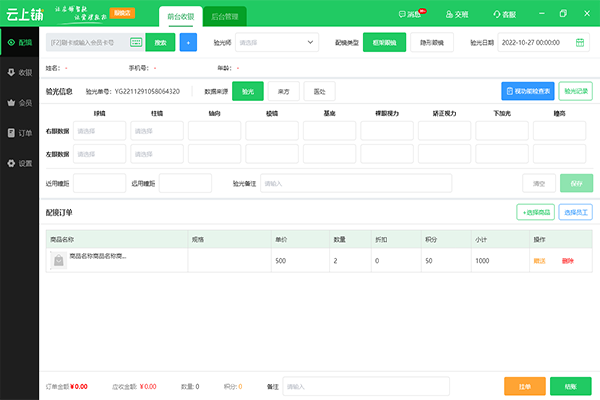The image size is (600, 400).
Task: Click the blue plus add-member button
Action: pos(188,43)
